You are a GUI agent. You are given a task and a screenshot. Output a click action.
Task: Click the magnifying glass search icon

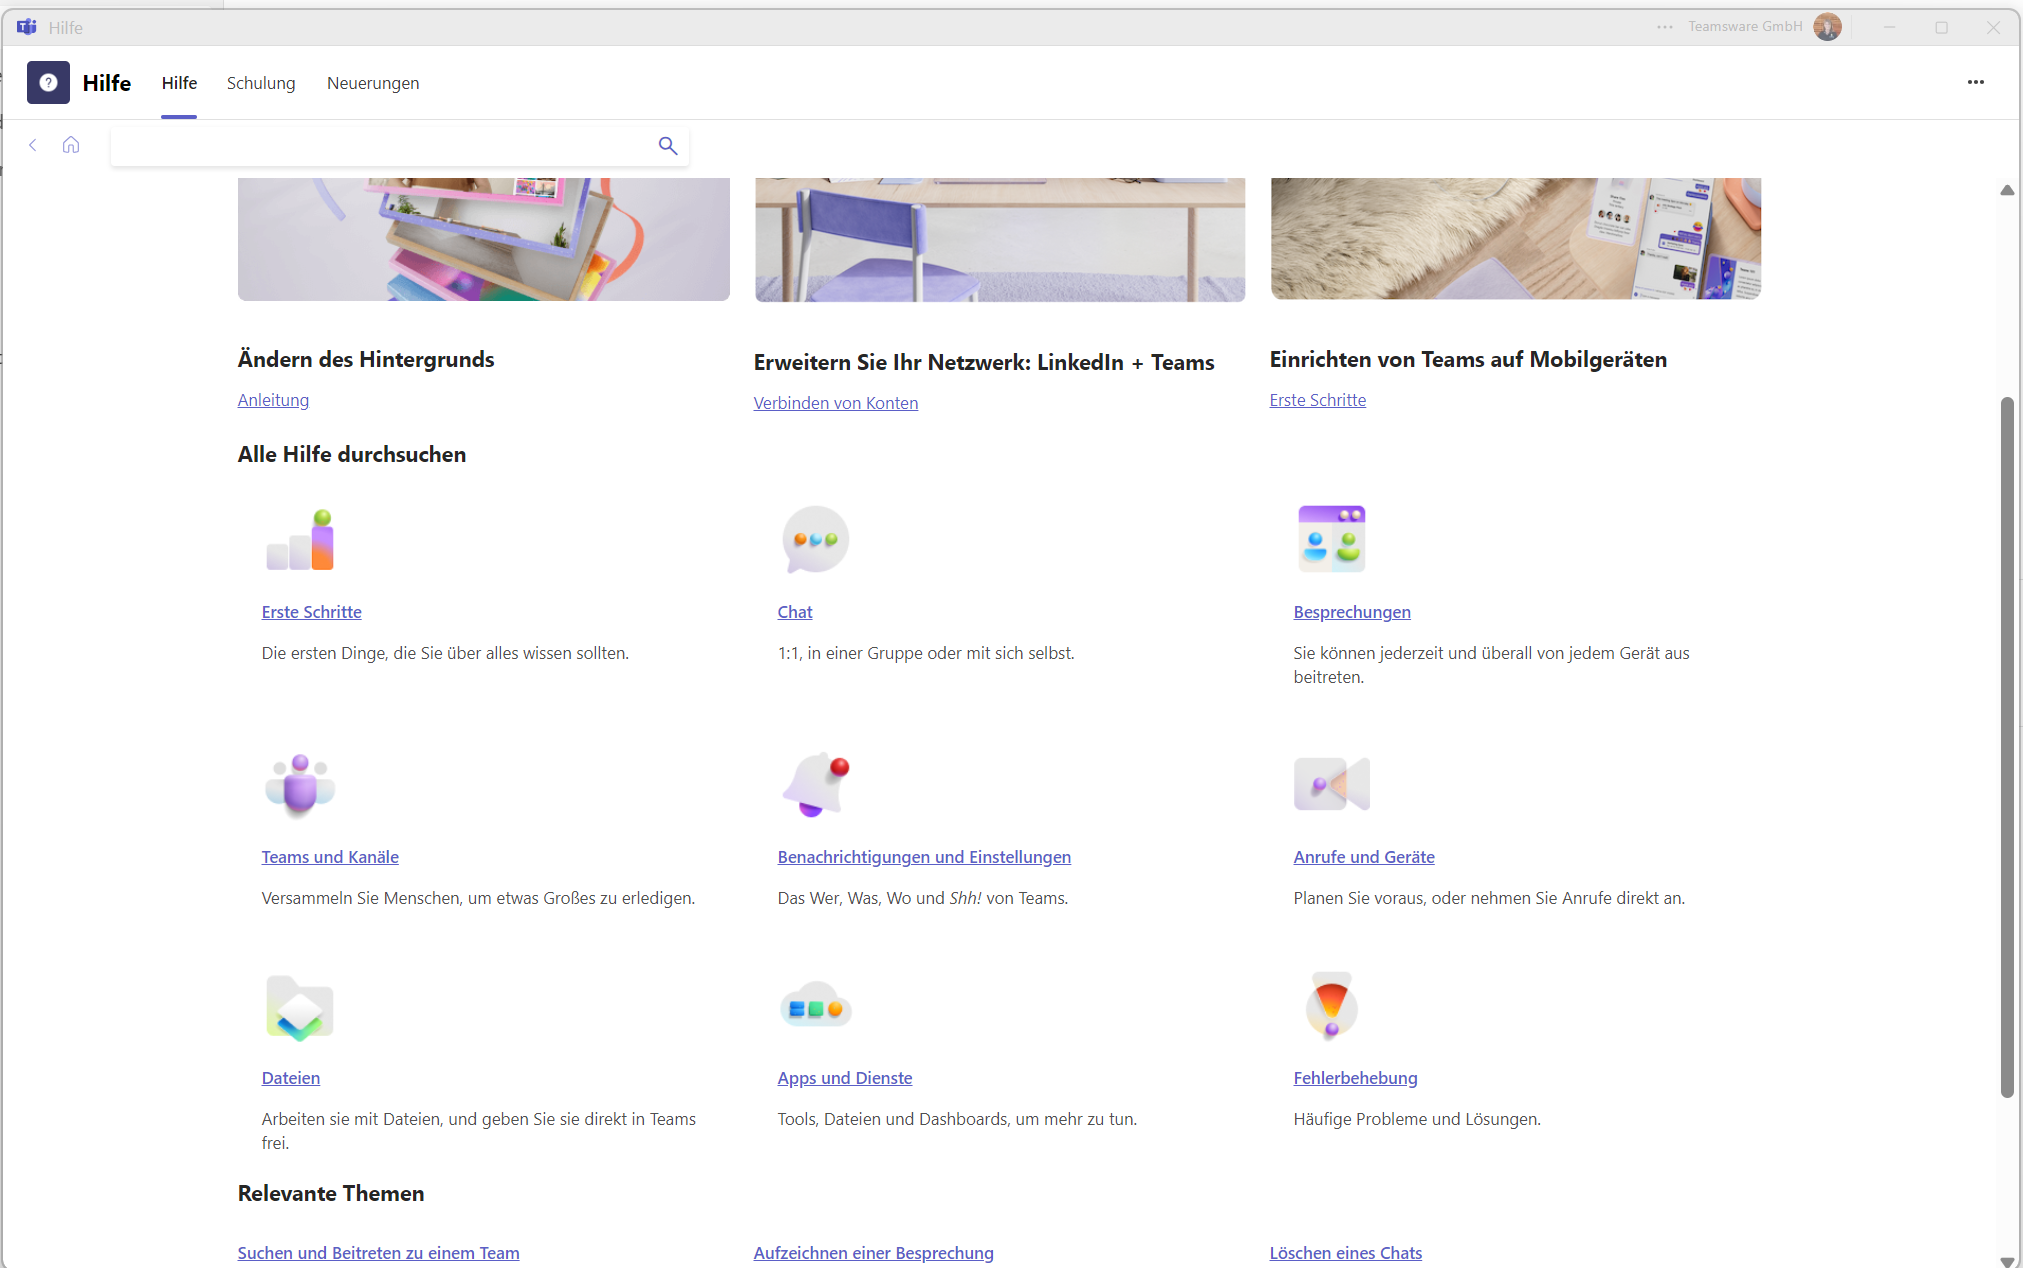pyautogui.click(x=668, y=146)
